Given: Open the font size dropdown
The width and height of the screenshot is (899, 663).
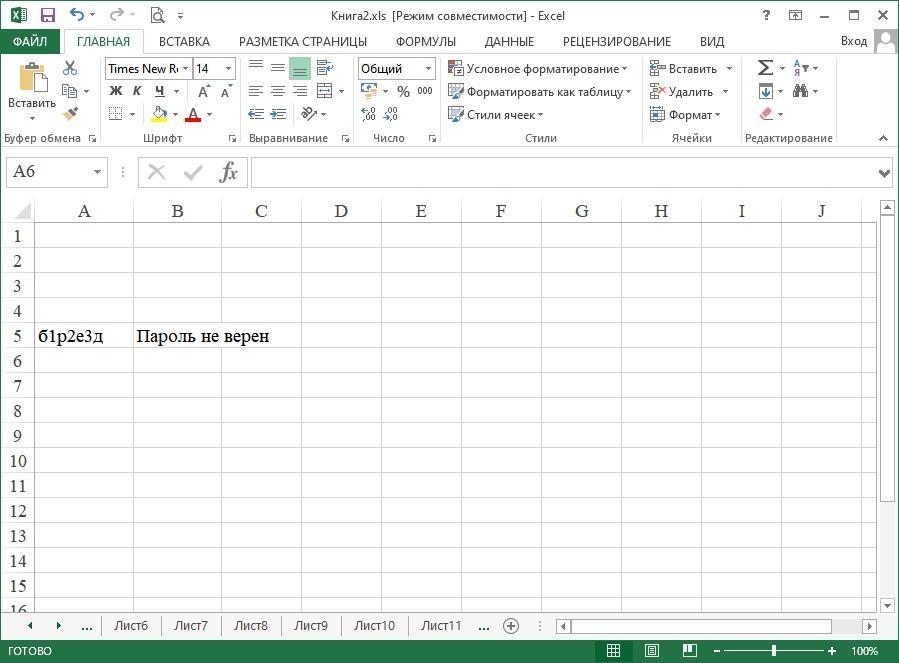Looking at the screenshot, I should point(228,68).
